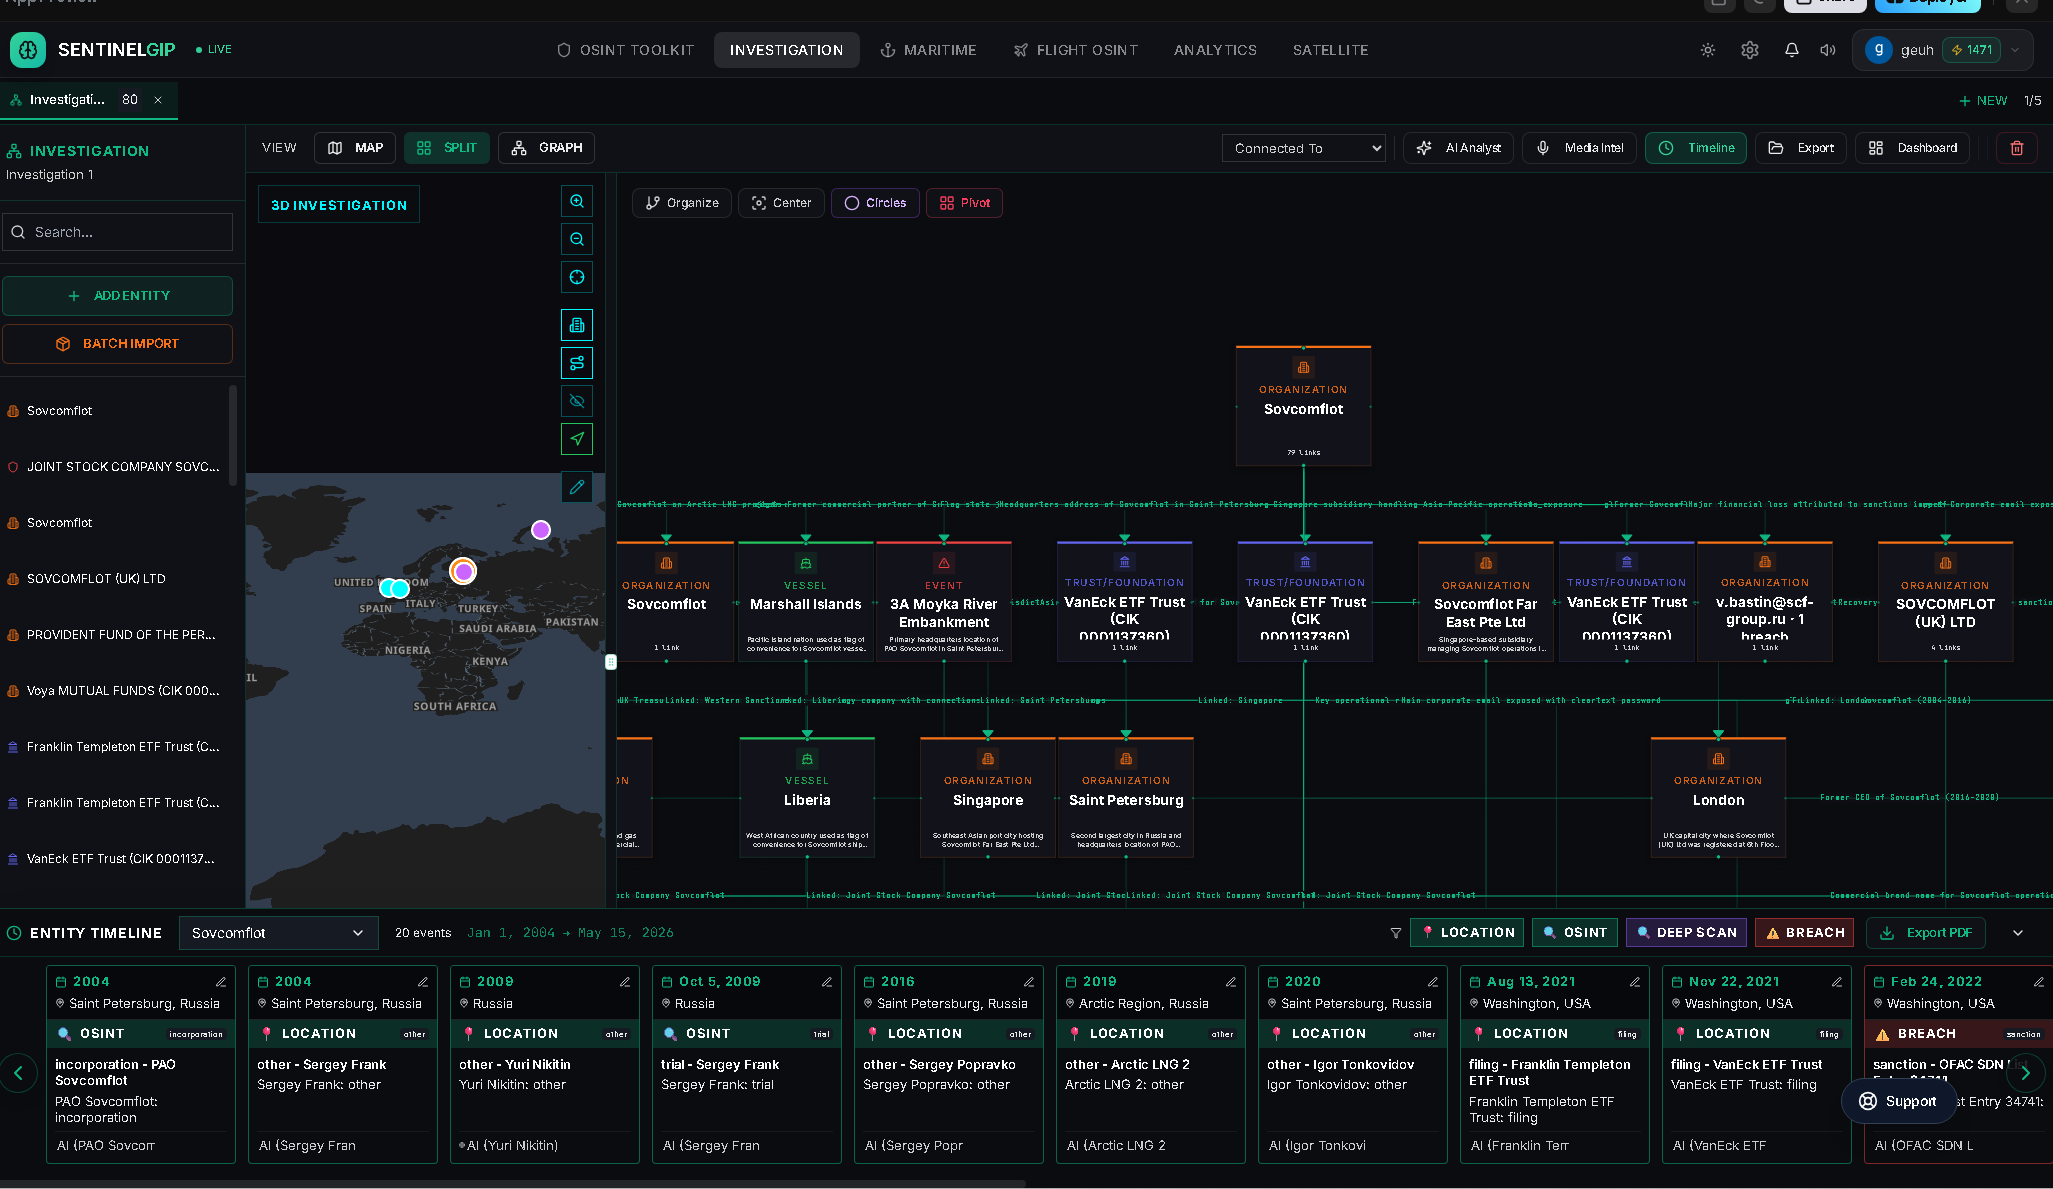The height and width of the screenshot is (1189, 2053).
Task: Click the purple map marker in Russia
Action: [541, 530]
